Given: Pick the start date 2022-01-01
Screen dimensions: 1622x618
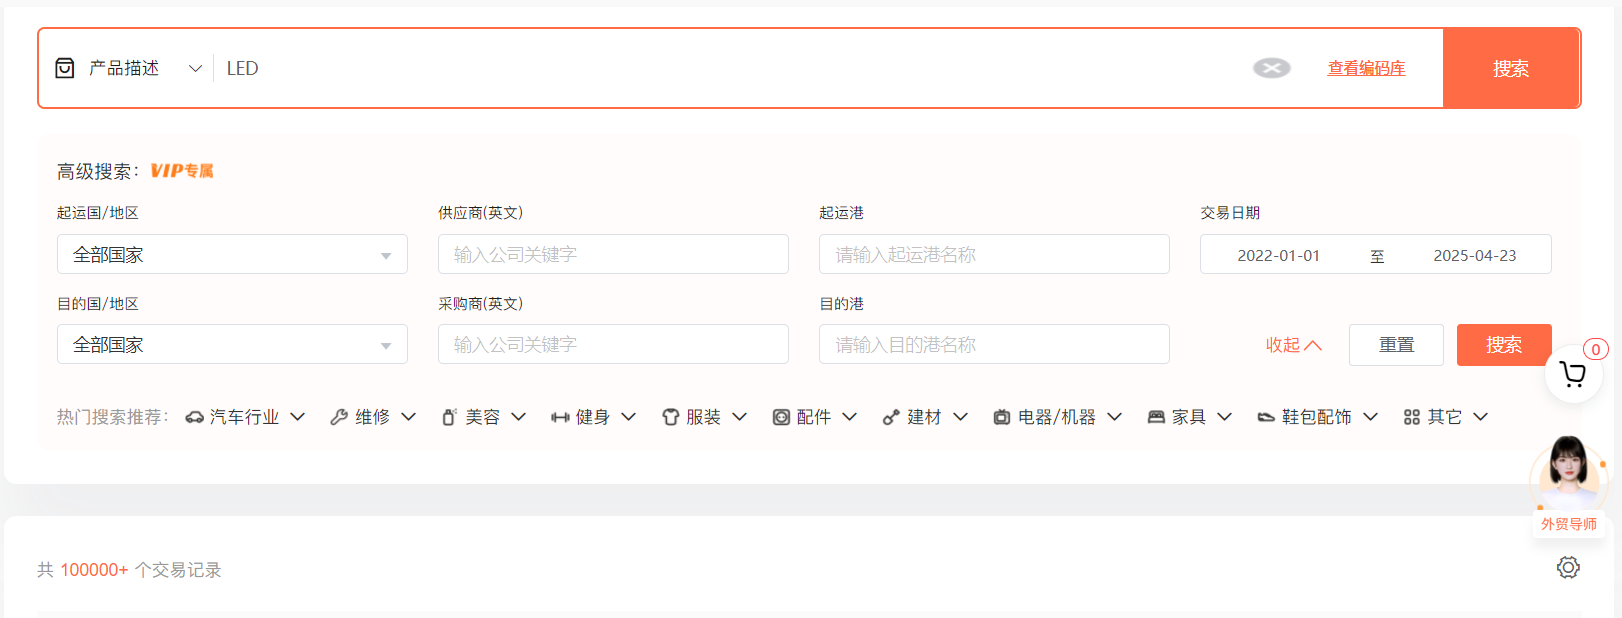Looking at the screenshot, I should (1278, 255).
